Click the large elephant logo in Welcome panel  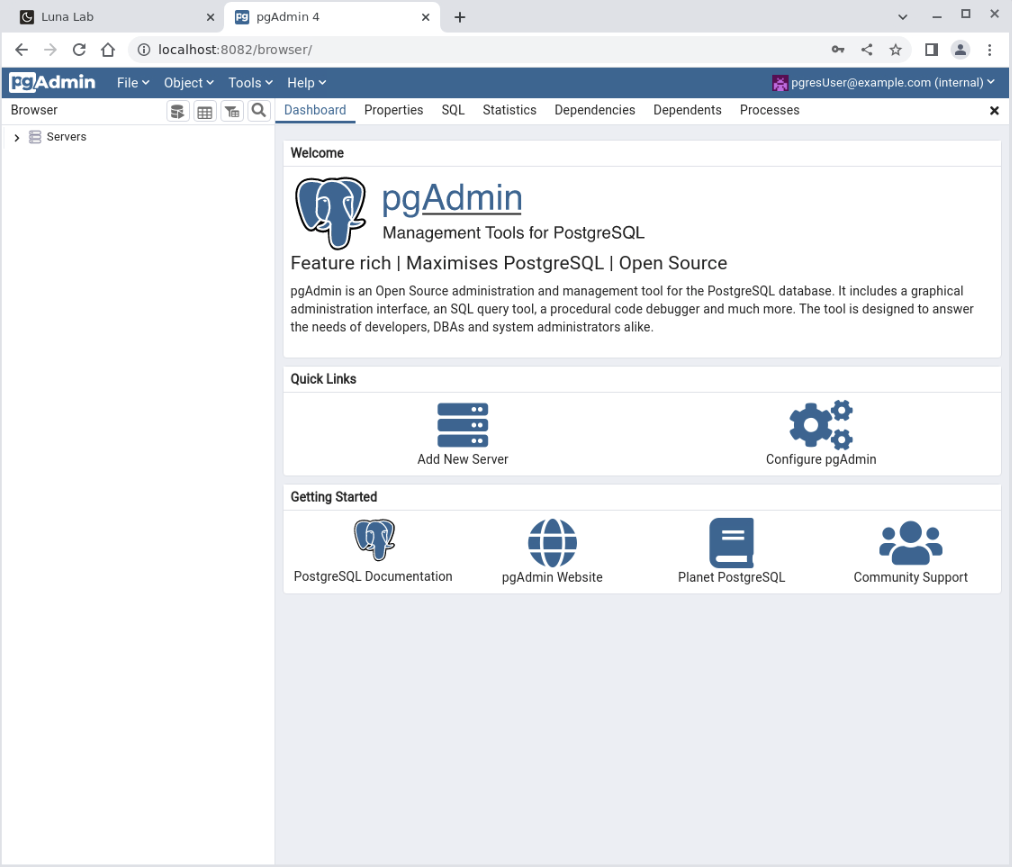330,213
